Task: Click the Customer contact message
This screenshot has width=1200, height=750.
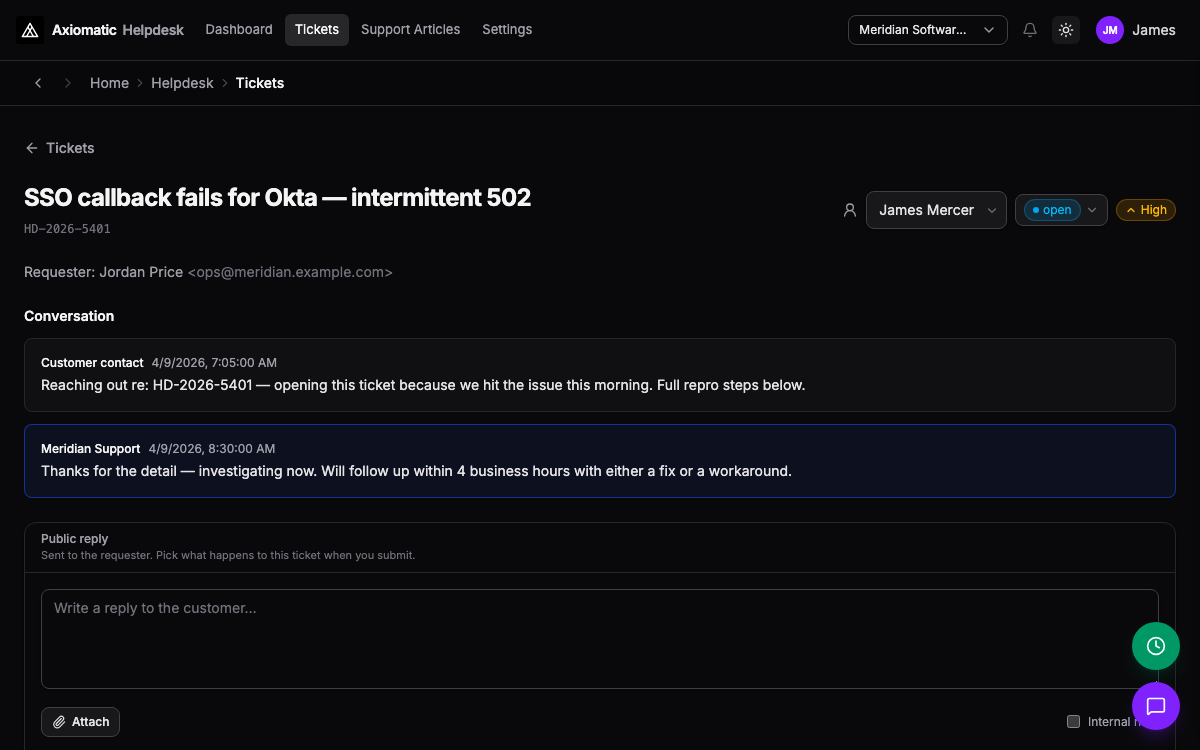Action: click(x=600, y=375)
